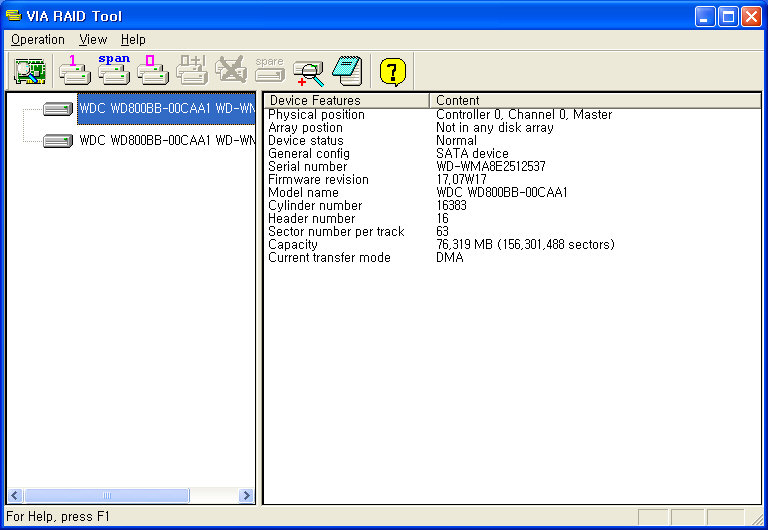The width and height of the screenshot is (768, 530).
Task: Create a RAID 1 array icon
Action: (75, 71)
